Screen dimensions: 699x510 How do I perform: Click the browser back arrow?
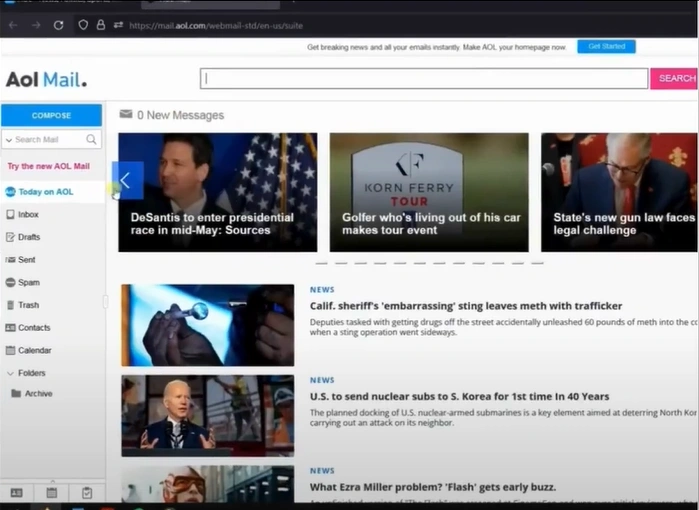pos(13,25)
